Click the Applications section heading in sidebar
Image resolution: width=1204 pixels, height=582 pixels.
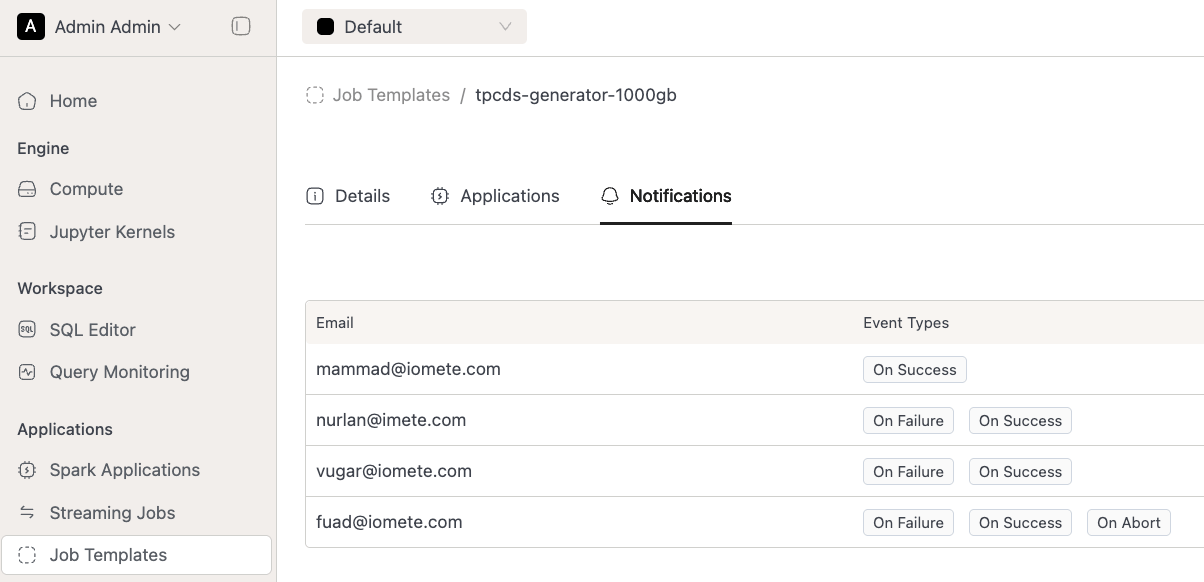(65, 429)
